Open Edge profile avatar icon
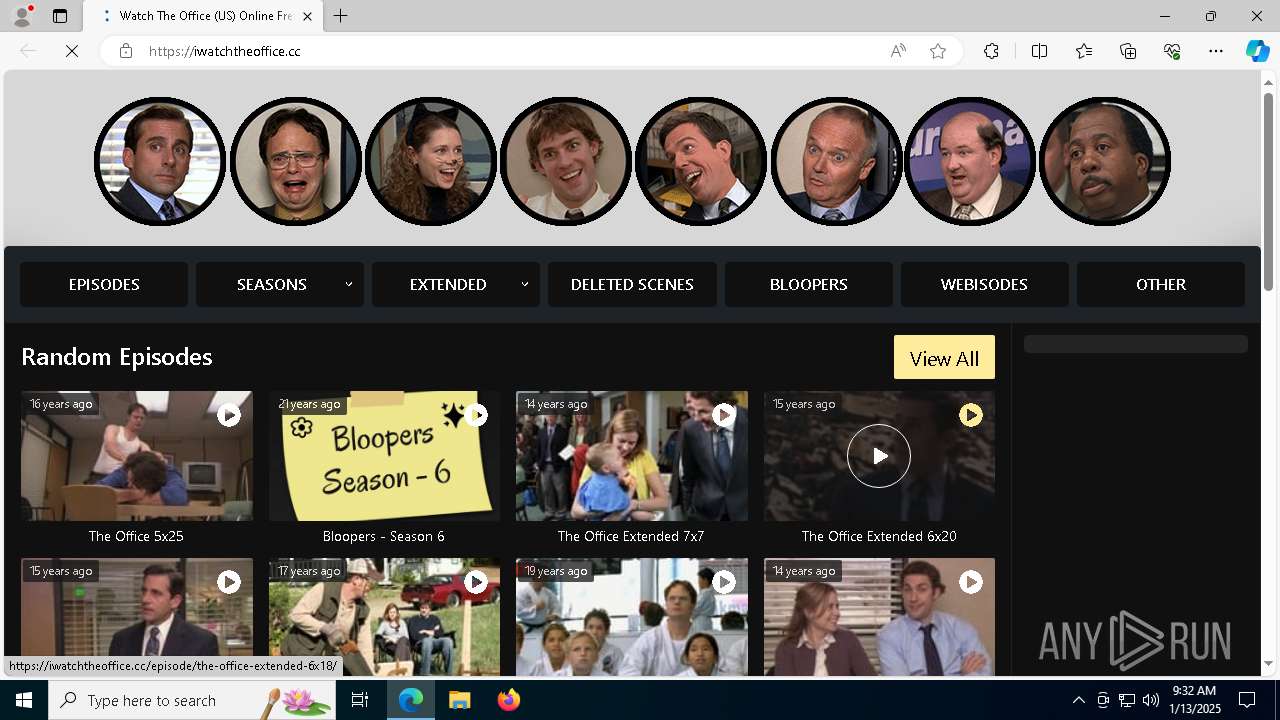 click(21, 16)
